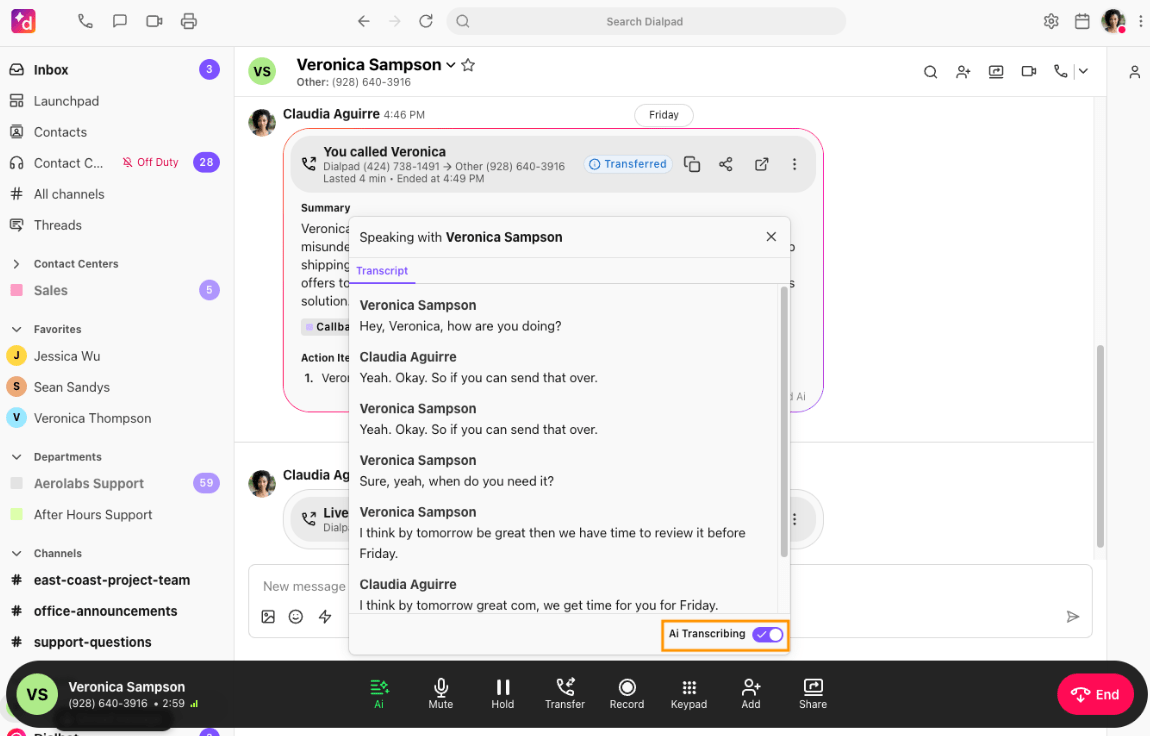
Task: Open quick replies lightning icon
Action: [x=325, y=617]
